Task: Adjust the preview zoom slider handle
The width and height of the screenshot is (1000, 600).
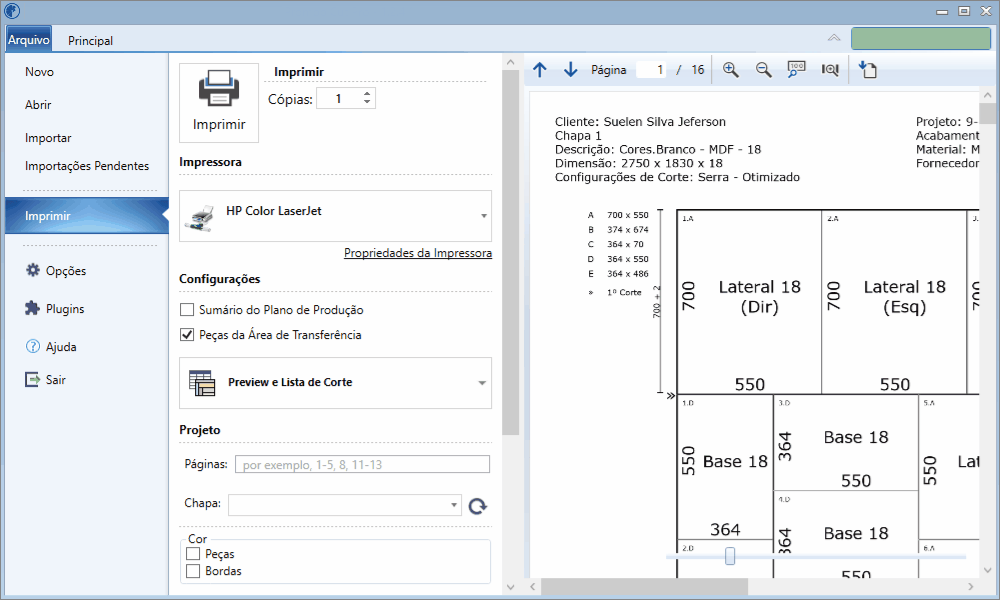Action: tap(730, 556)
